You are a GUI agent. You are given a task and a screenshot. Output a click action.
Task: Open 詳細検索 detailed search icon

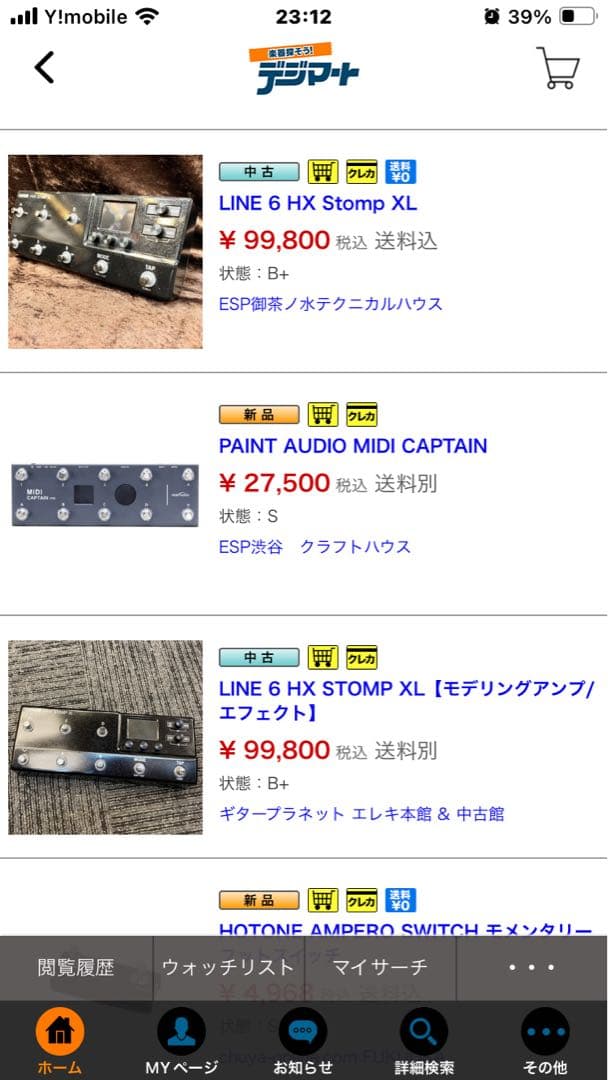[425, 1032]
